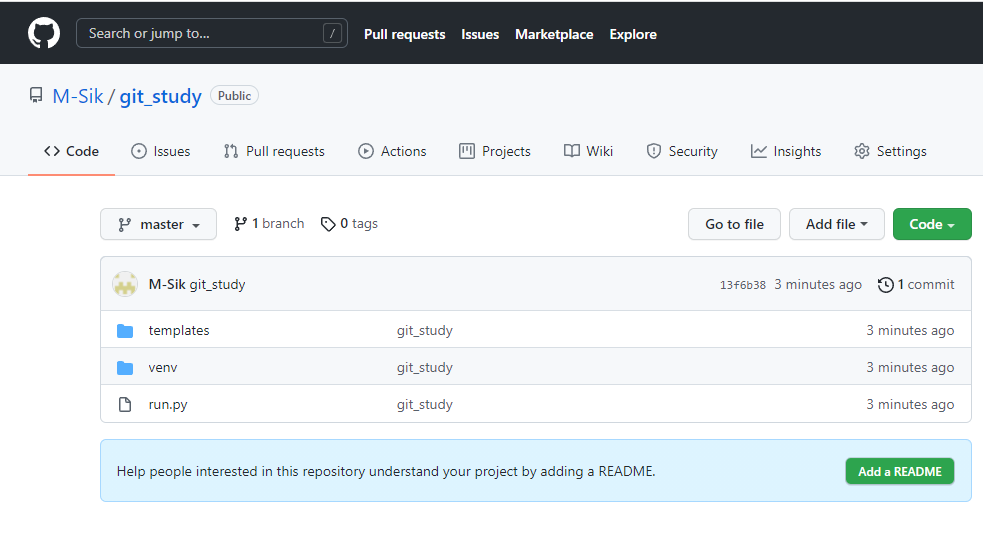Click the venv folder icon

[x=125, y=368]
